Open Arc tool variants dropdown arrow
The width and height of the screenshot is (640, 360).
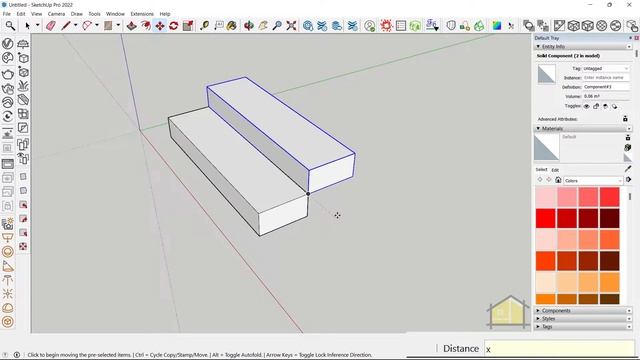[97, 25]
